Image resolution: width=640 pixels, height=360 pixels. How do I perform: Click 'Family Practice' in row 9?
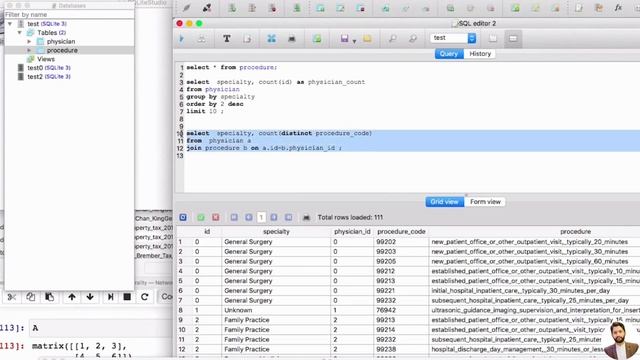276,320
